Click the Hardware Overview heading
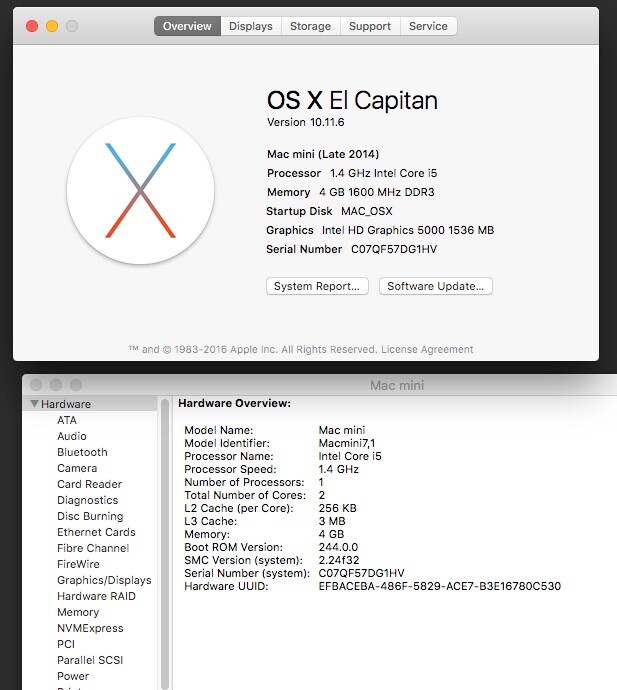This screenshot has height=690, width=617. tap(235, 403)
